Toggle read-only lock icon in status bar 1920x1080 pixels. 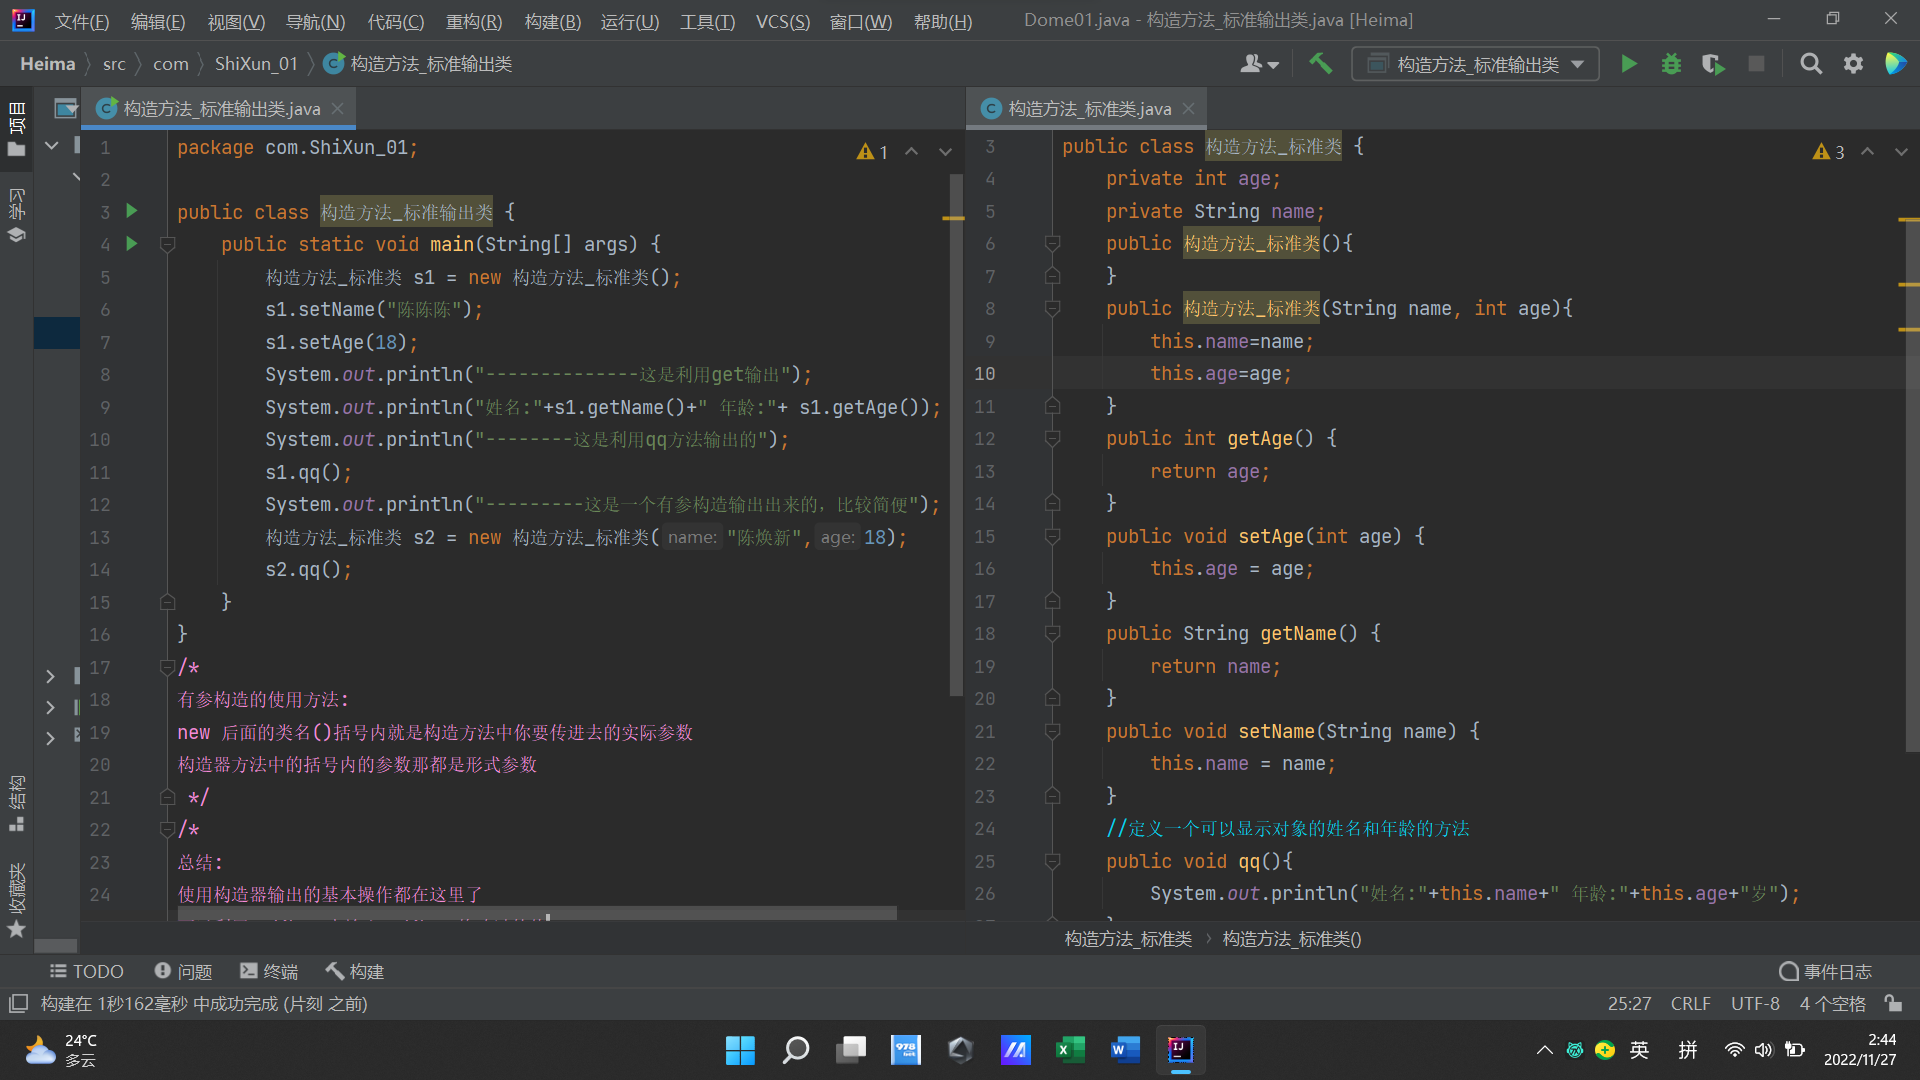coord(1893,1003)
